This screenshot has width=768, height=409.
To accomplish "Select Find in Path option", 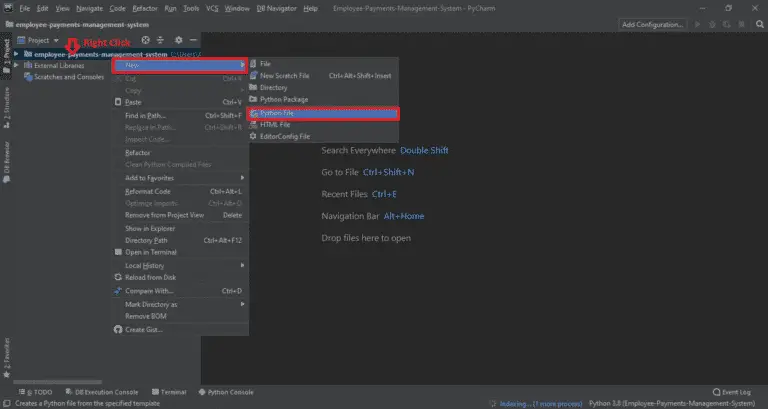I will coord(180,116).
